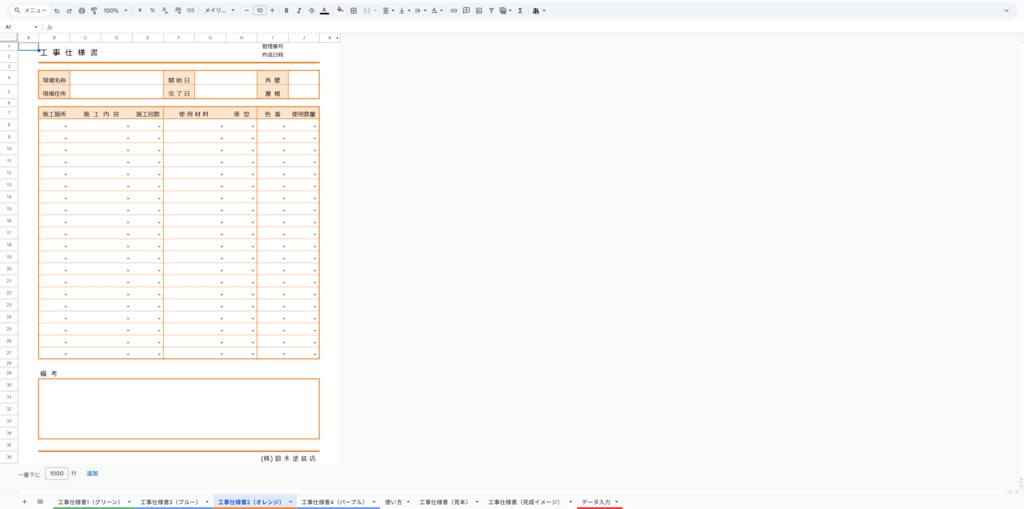Click the font size field showing 10
1024x509 pixels.
[259, 10]
